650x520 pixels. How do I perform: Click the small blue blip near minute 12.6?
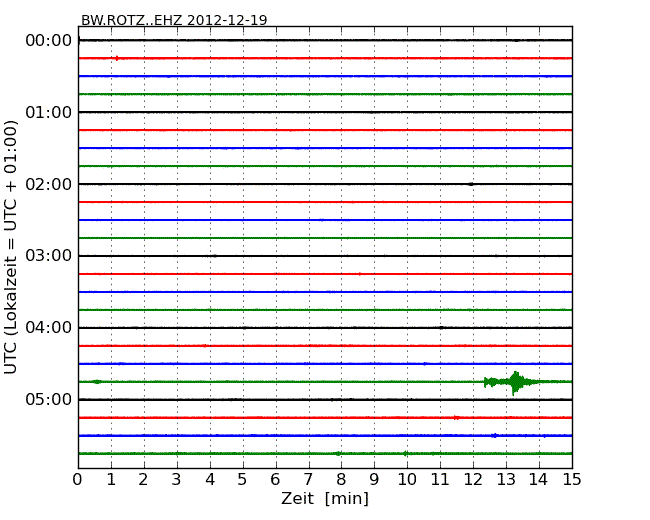coord(494,435)
